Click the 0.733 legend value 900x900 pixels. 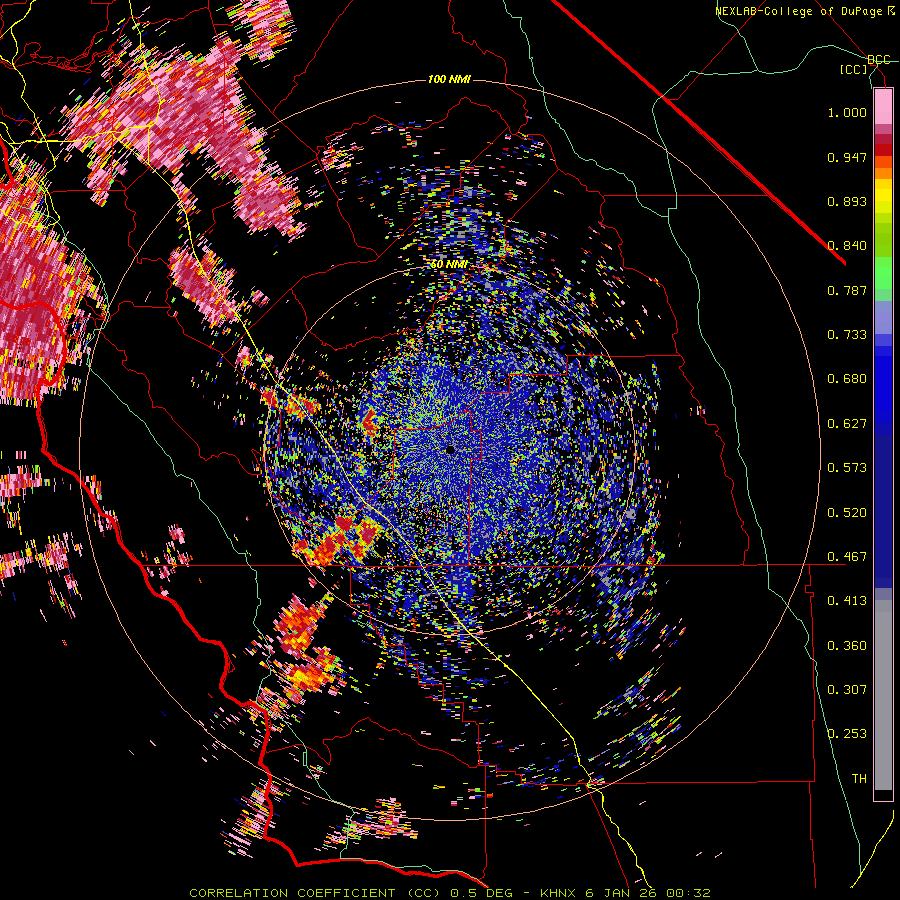tap(847, 335)
